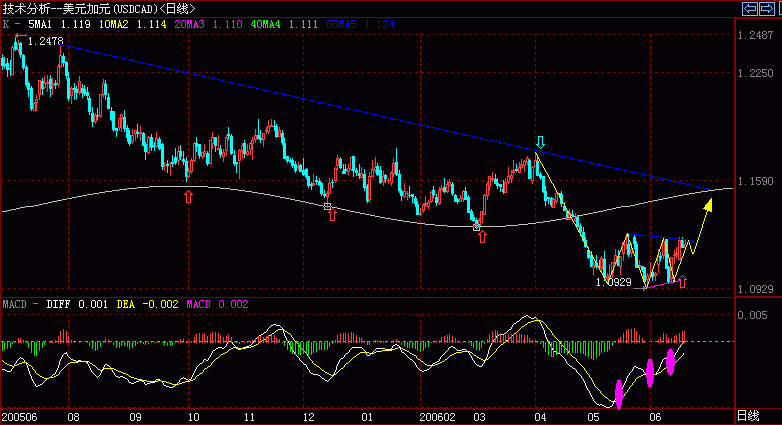Click the 03 month axis label
This screenshot has height=425, width=782.
479,417
